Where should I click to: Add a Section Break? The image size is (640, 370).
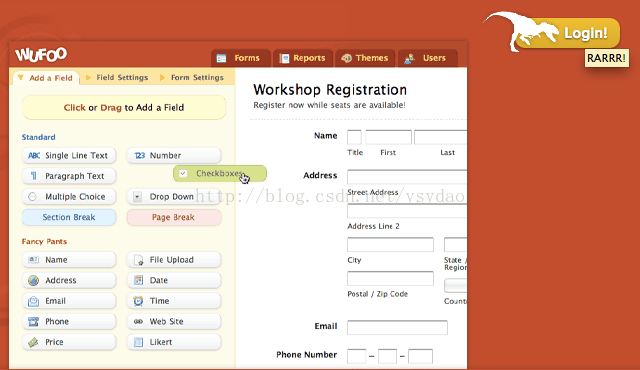[69, 217]
